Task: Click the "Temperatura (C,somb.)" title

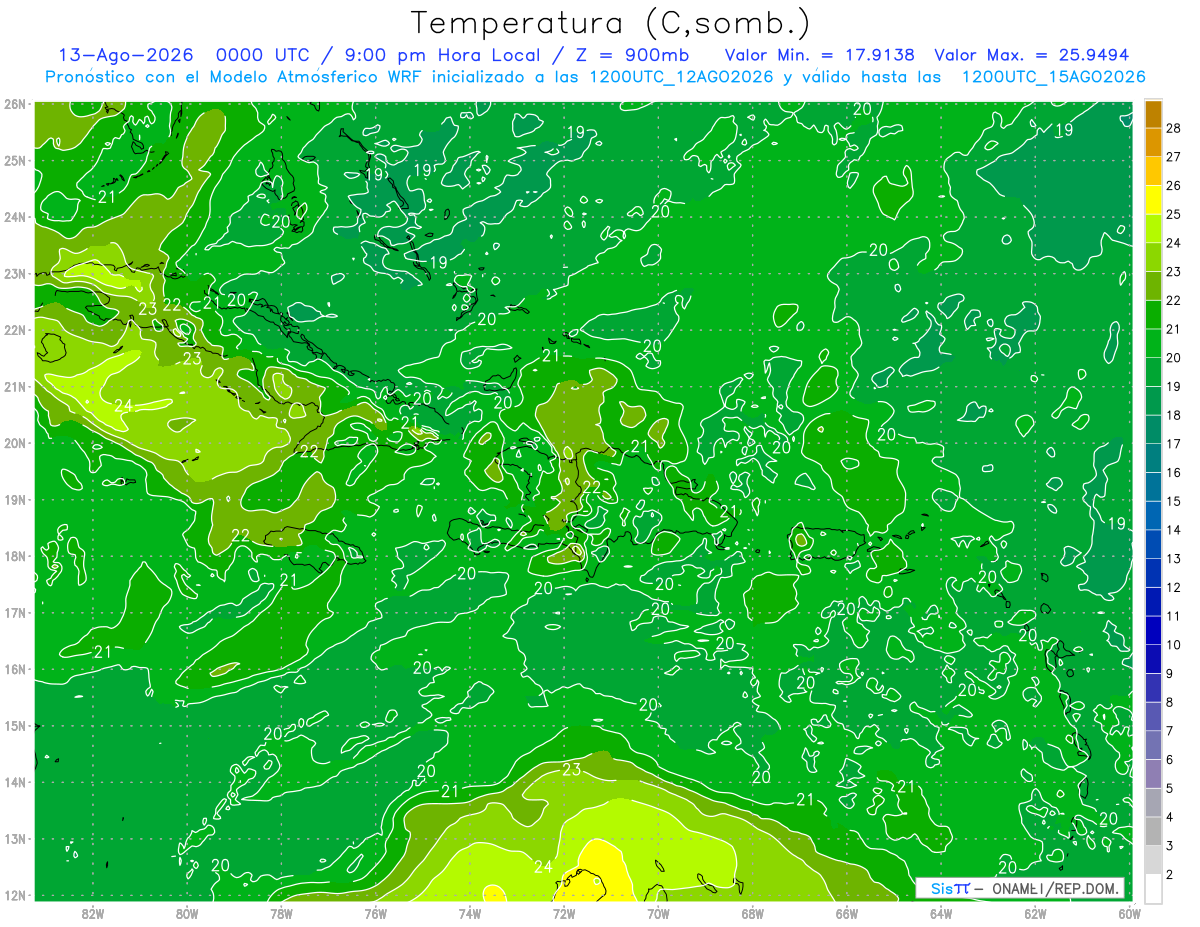Action: (611, 23)
